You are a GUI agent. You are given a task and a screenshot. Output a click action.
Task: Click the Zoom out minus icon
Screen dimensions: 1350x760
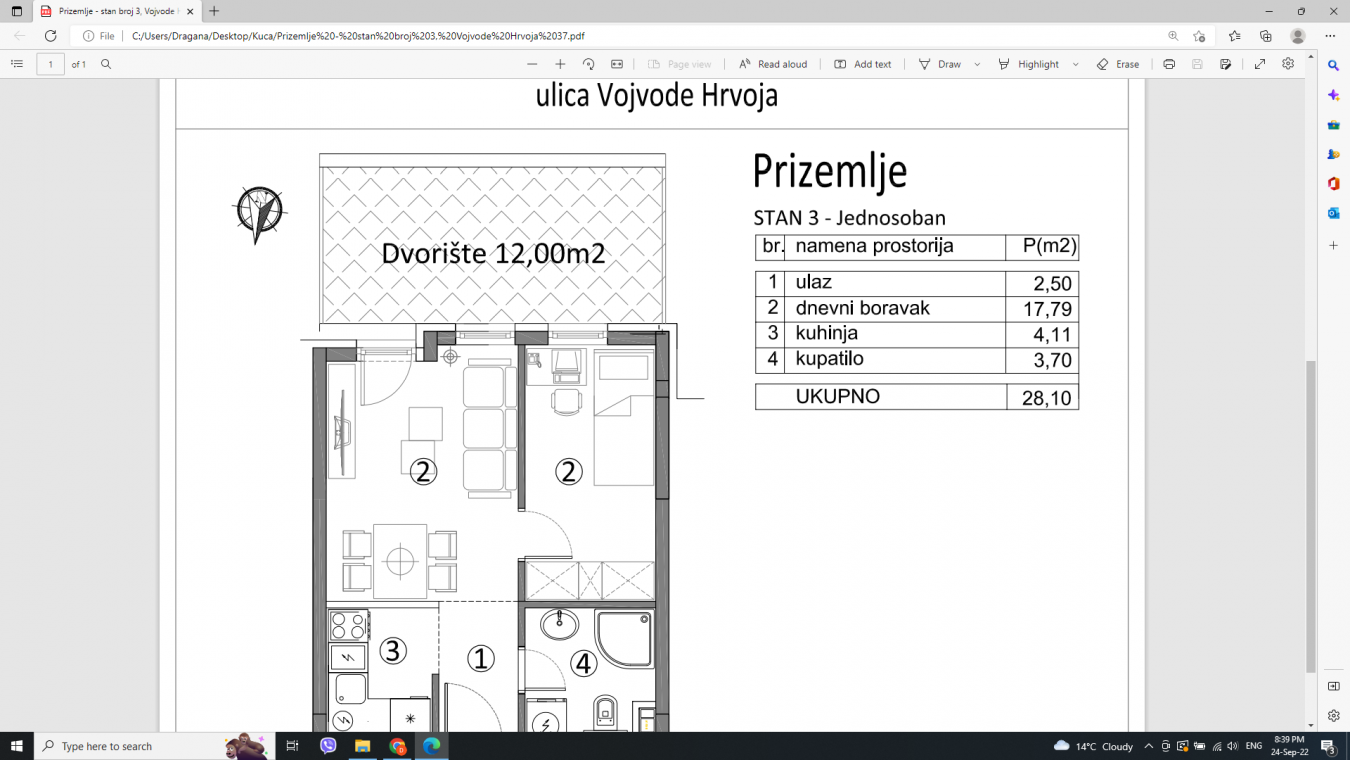pyautogui.click(x=532, y=64)
